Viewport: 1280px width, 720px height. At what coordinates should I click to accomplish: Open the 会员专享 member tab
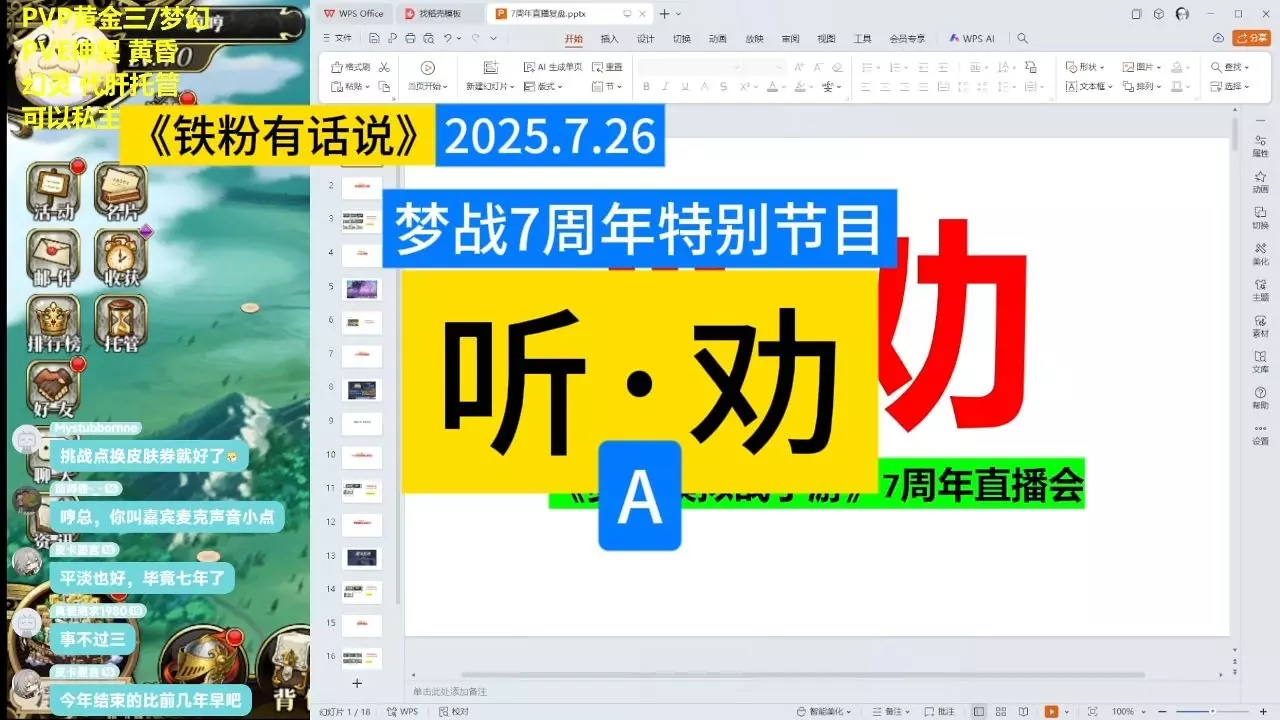pyautogui.click(x=907, y=39)
